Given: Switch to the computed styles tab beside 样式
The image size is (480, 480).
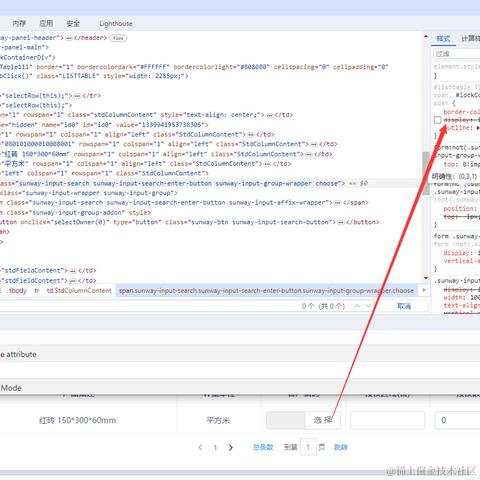Looking at the screenshot, I should (x=471, y=39).
